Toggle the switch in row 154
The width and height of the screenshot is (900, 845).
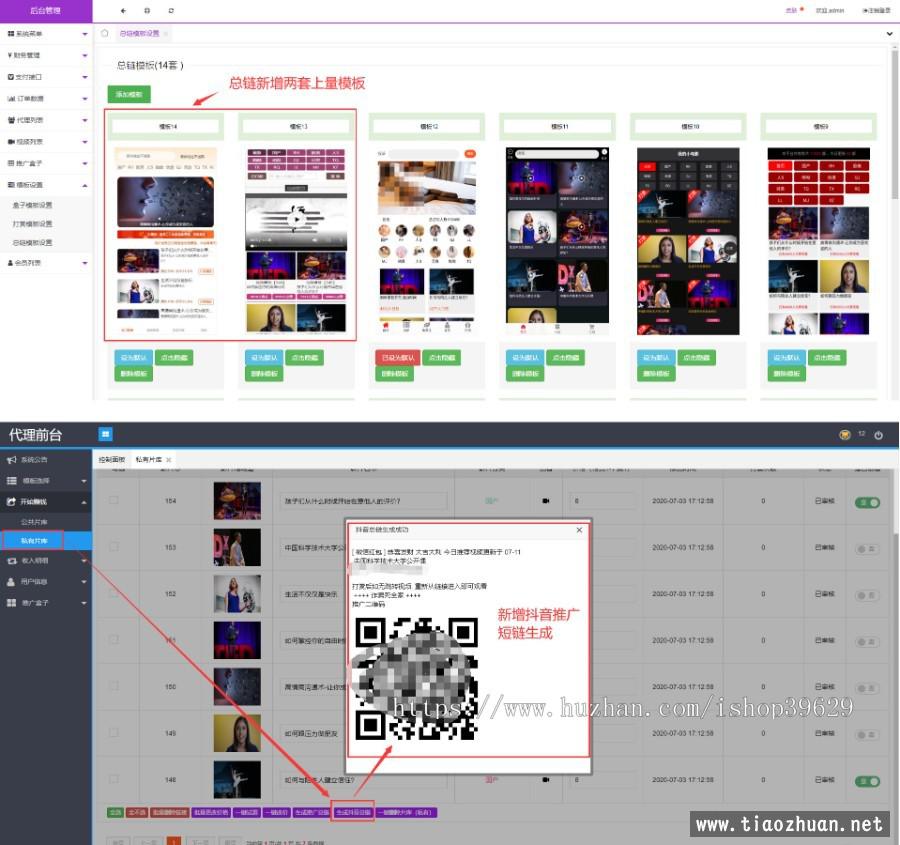pos(867,502)
